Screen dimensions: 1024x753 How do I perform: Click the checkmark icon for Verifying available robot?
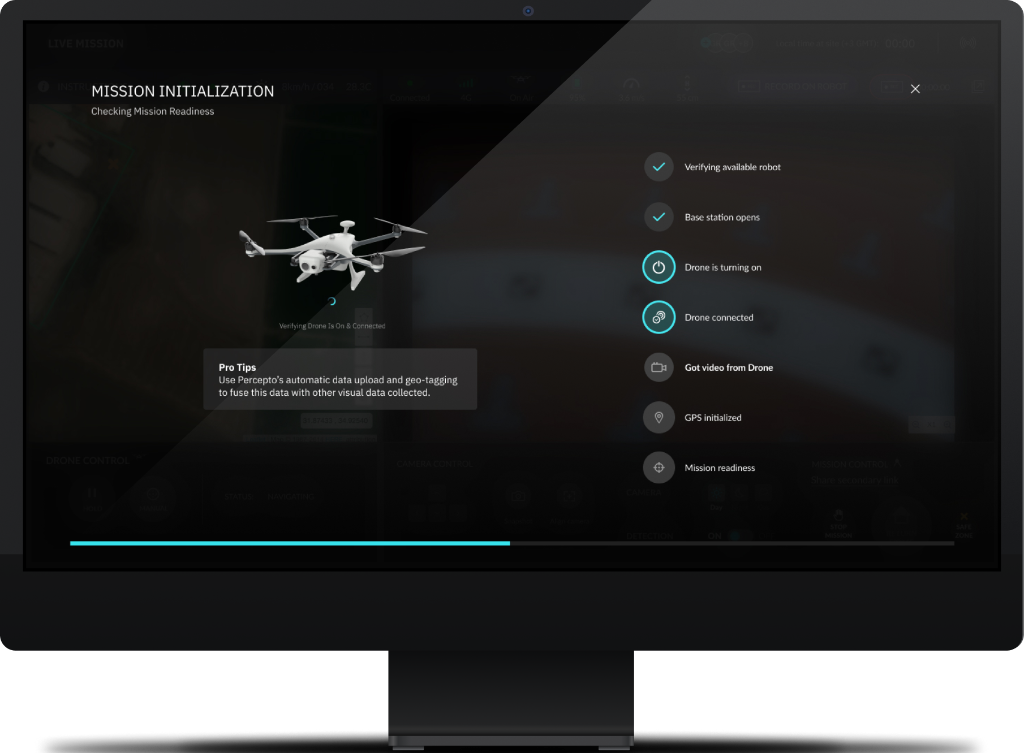pos(659,167)
